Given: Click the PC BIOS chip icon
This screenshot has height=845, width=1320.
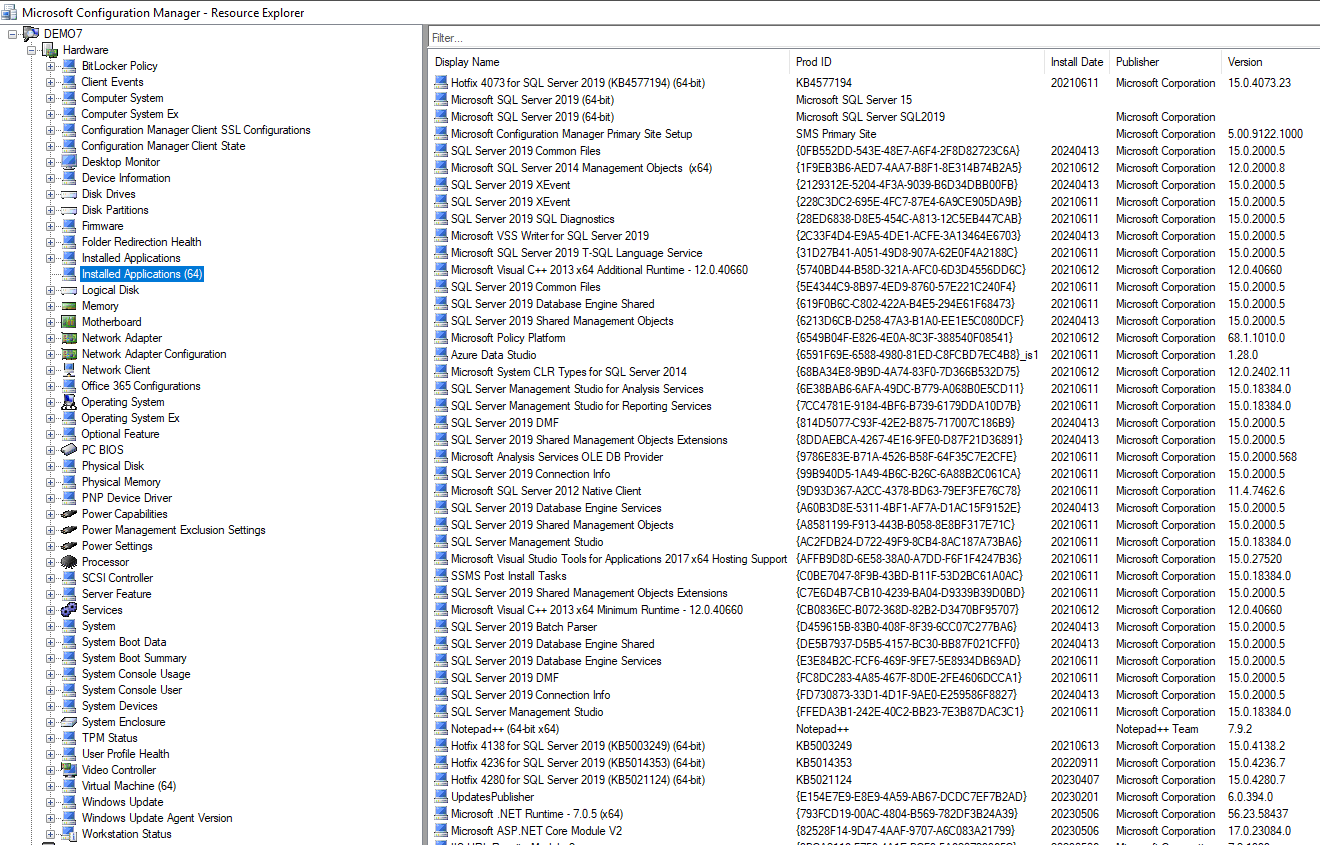Looking at the screenshot, I should click(x=69, y=450).
